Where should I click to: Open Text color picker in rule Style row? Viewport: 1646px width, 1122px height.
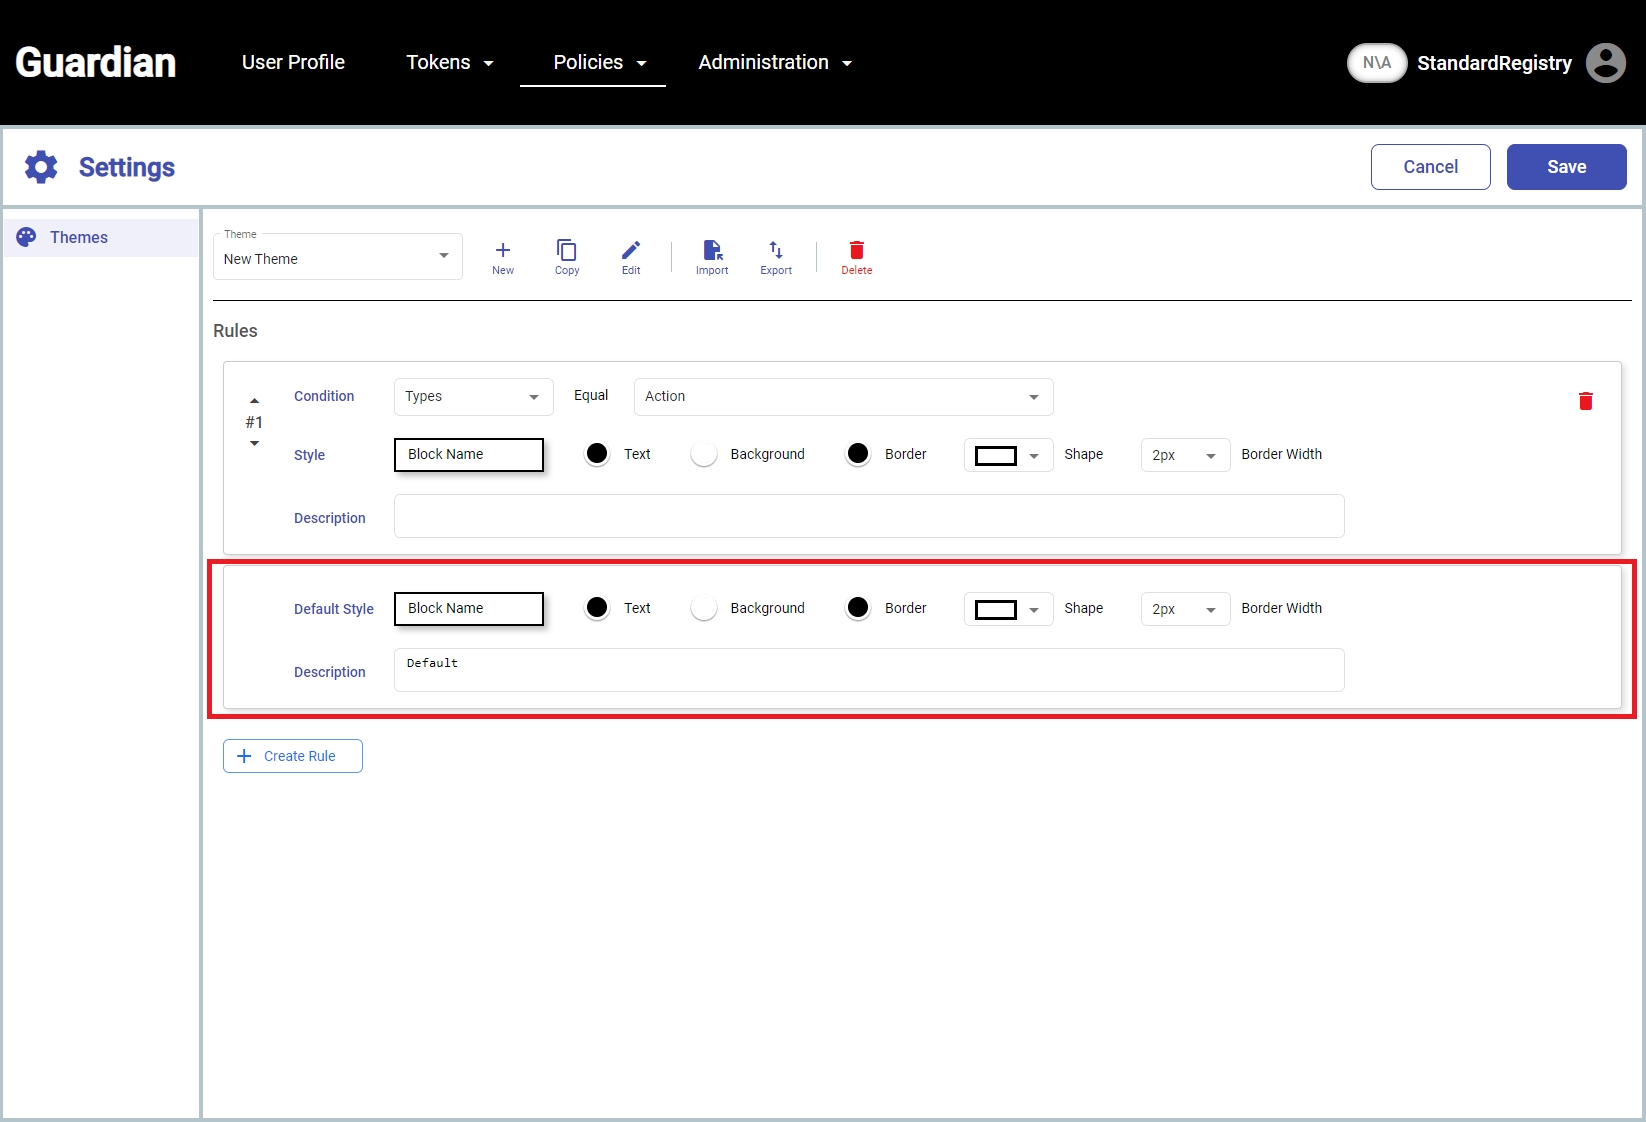(597, 454)
